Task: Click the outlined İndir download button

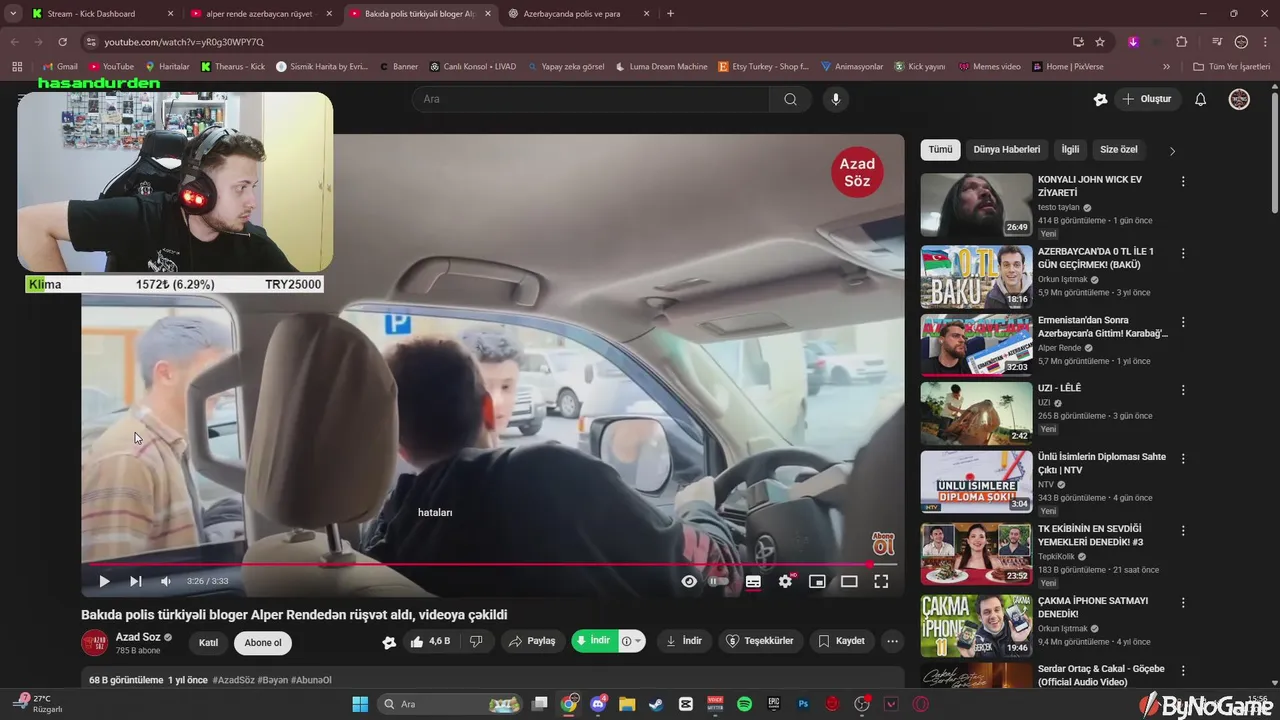Action: pos(684,641)
